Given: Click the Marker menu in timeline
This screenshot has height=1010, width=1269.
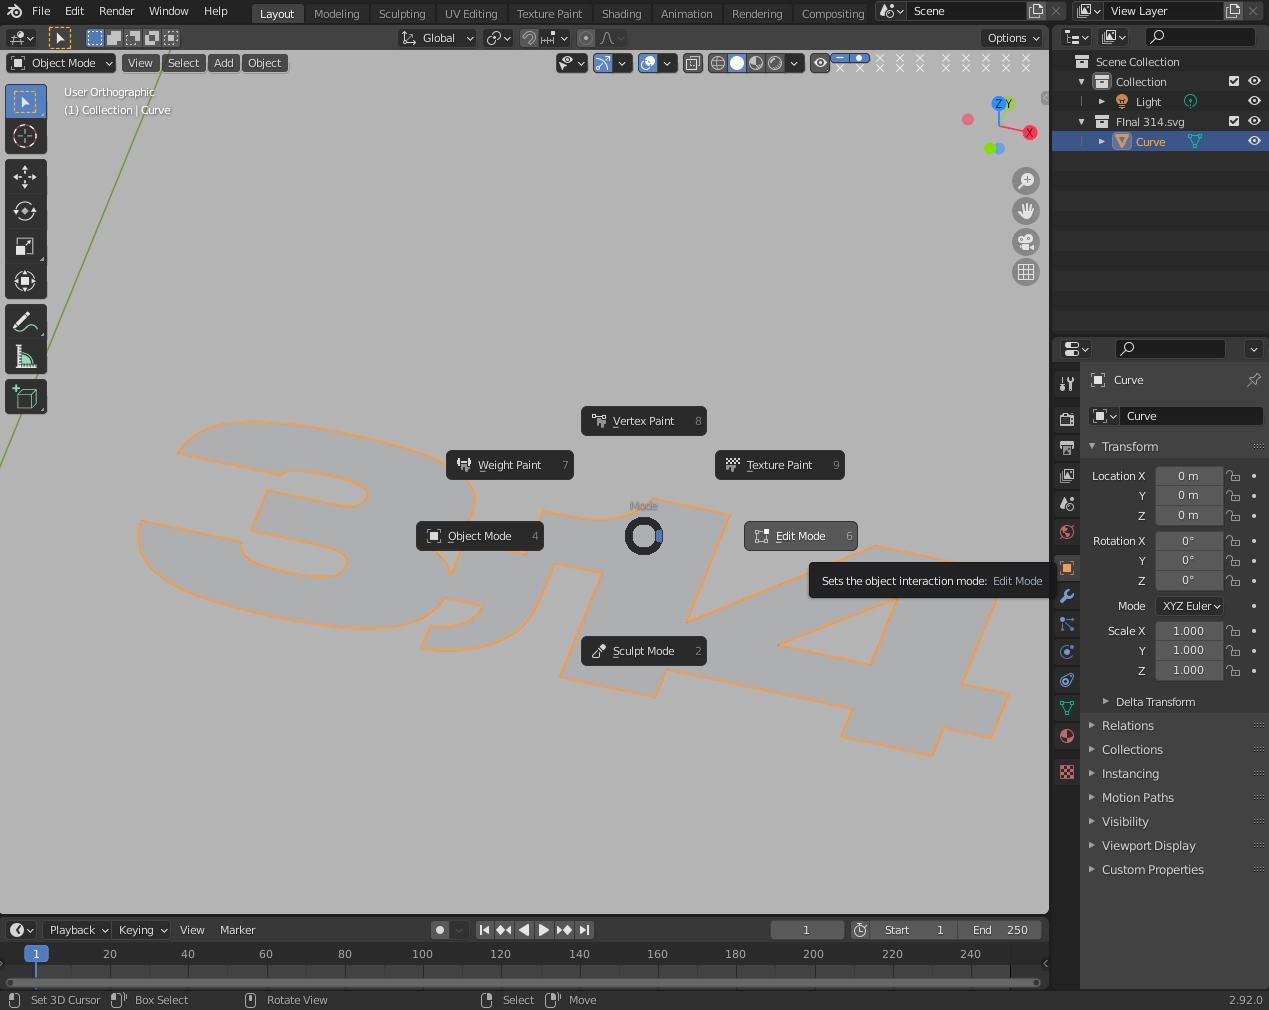Looking at the screenshot, I should point(238,930).
